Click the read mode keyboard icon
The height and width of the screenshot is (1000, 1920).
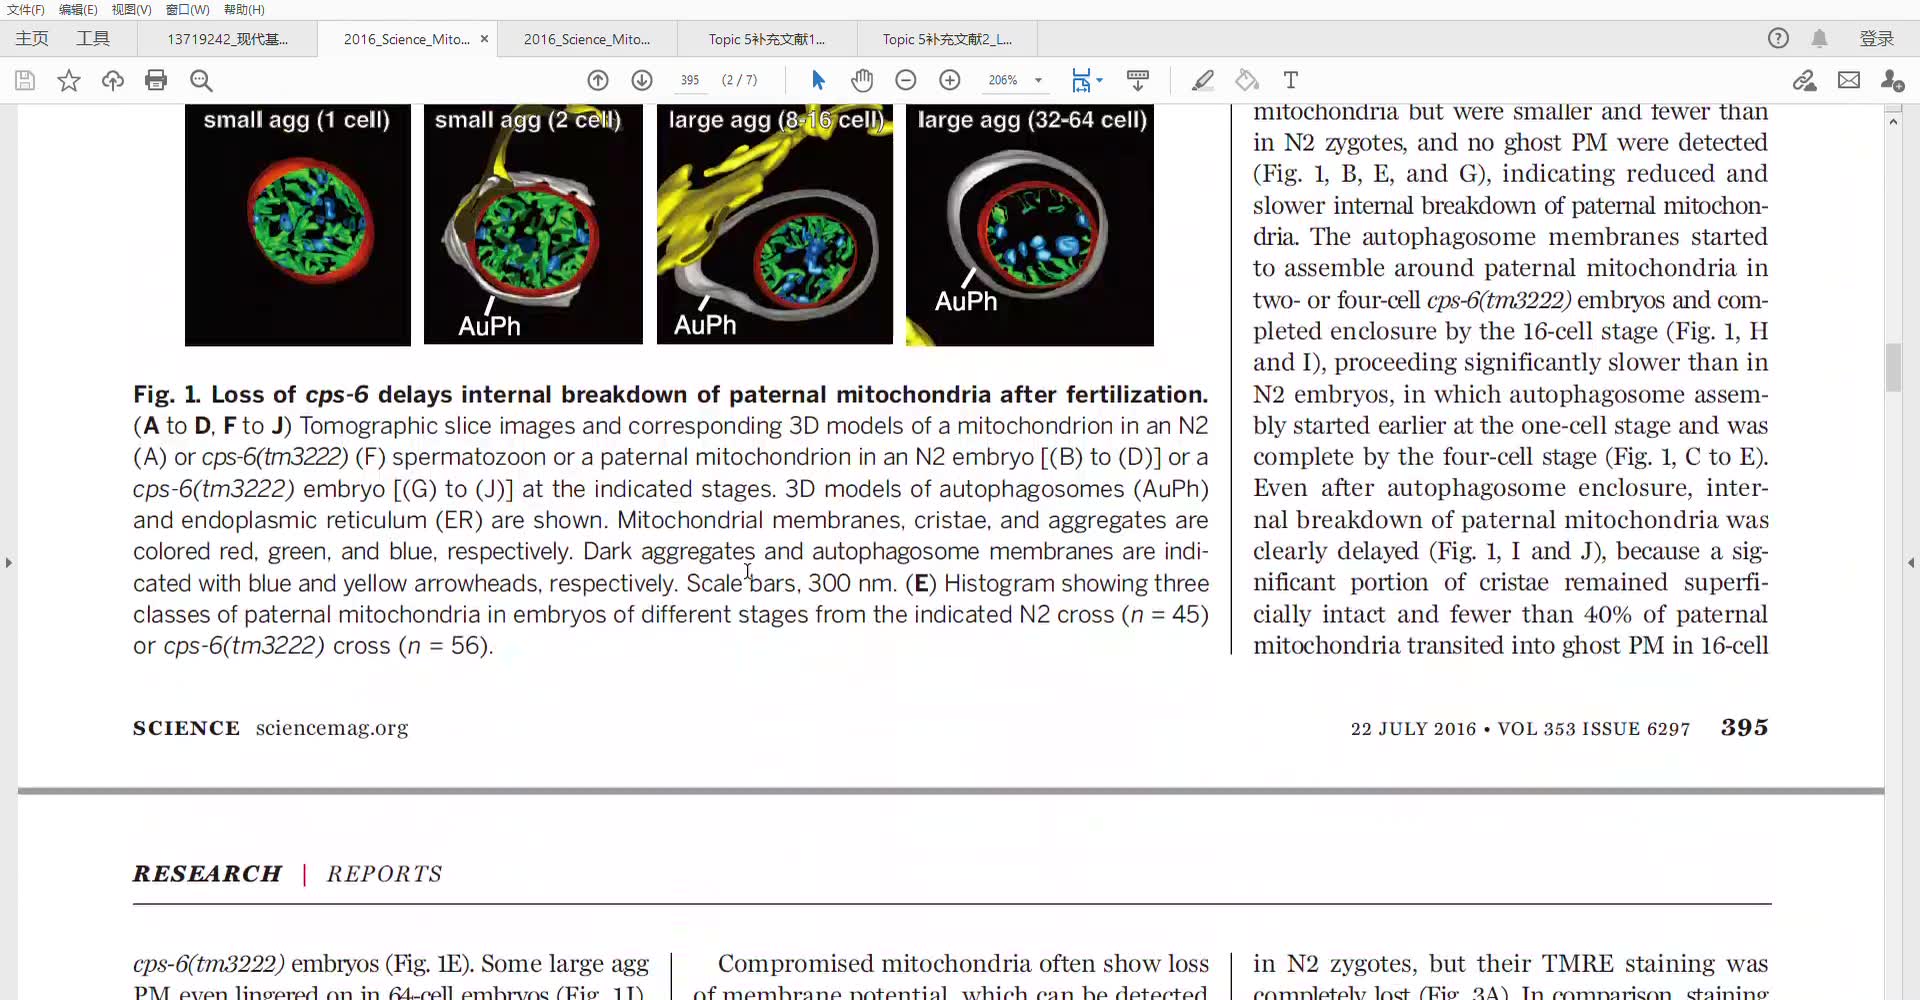(x=1137, y=80)
